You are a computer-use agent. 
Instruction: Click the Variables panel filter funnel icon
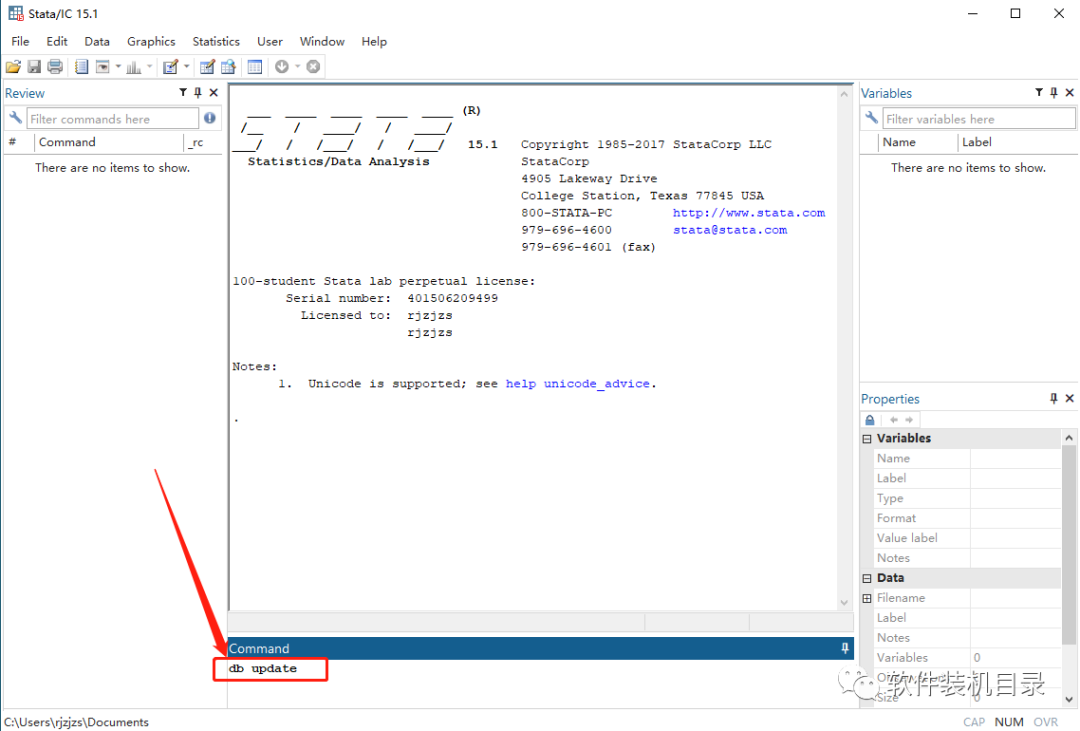click(1039, 92)
